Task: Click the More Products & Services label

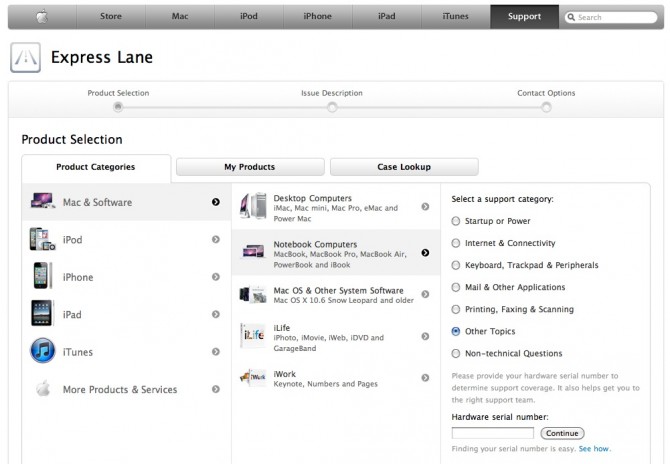Action: (120, 389)
